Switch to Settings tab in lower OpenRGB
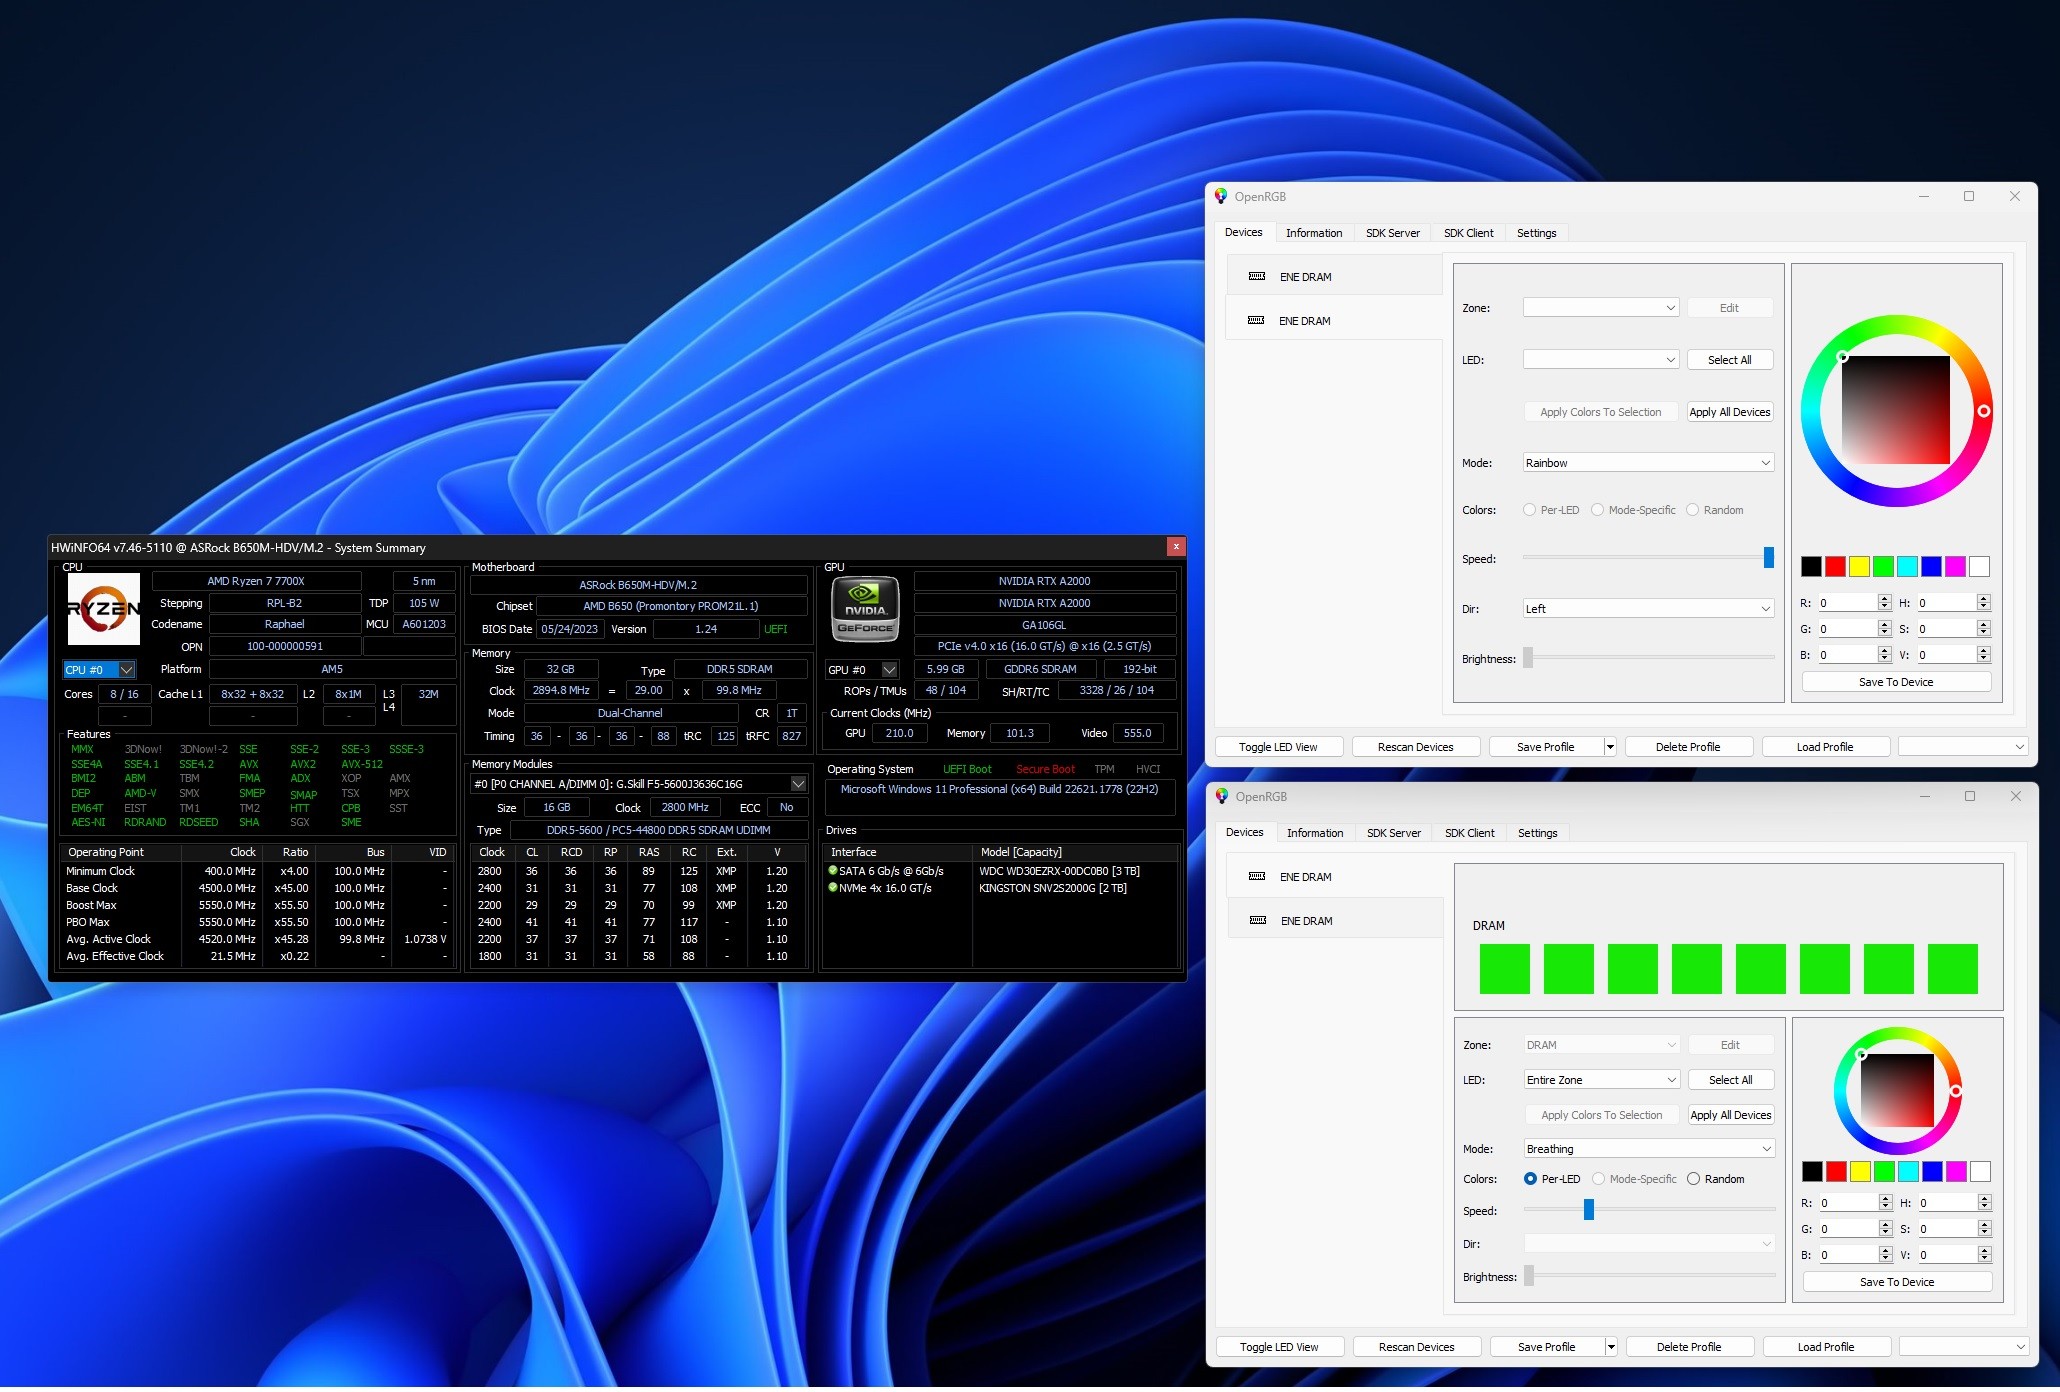The image size is (2060, 1392). tap(1537, 833)
